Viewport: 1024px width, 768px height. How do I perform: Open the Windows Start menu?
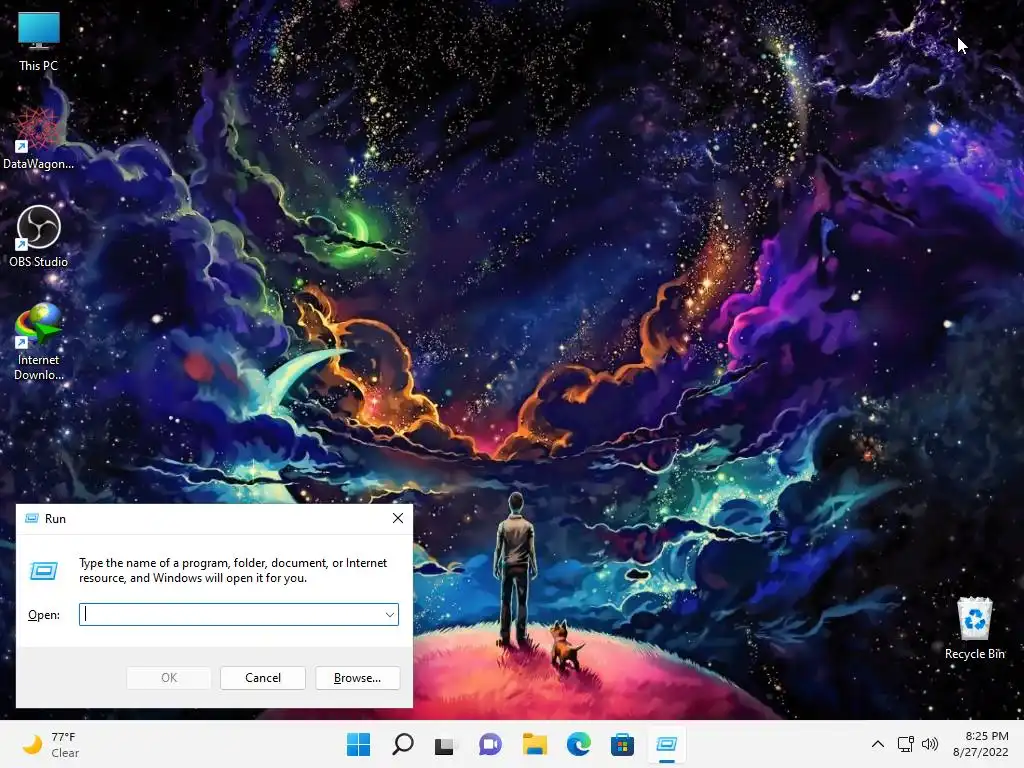[x=359, y=744]
